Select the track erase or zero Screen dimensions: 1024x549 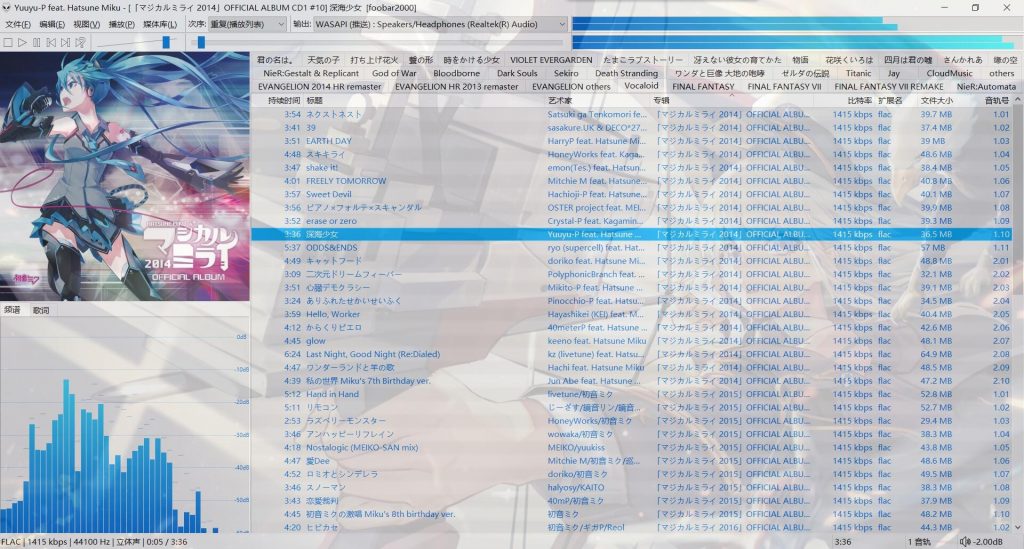pyautogui.click(x=632, y=221)
